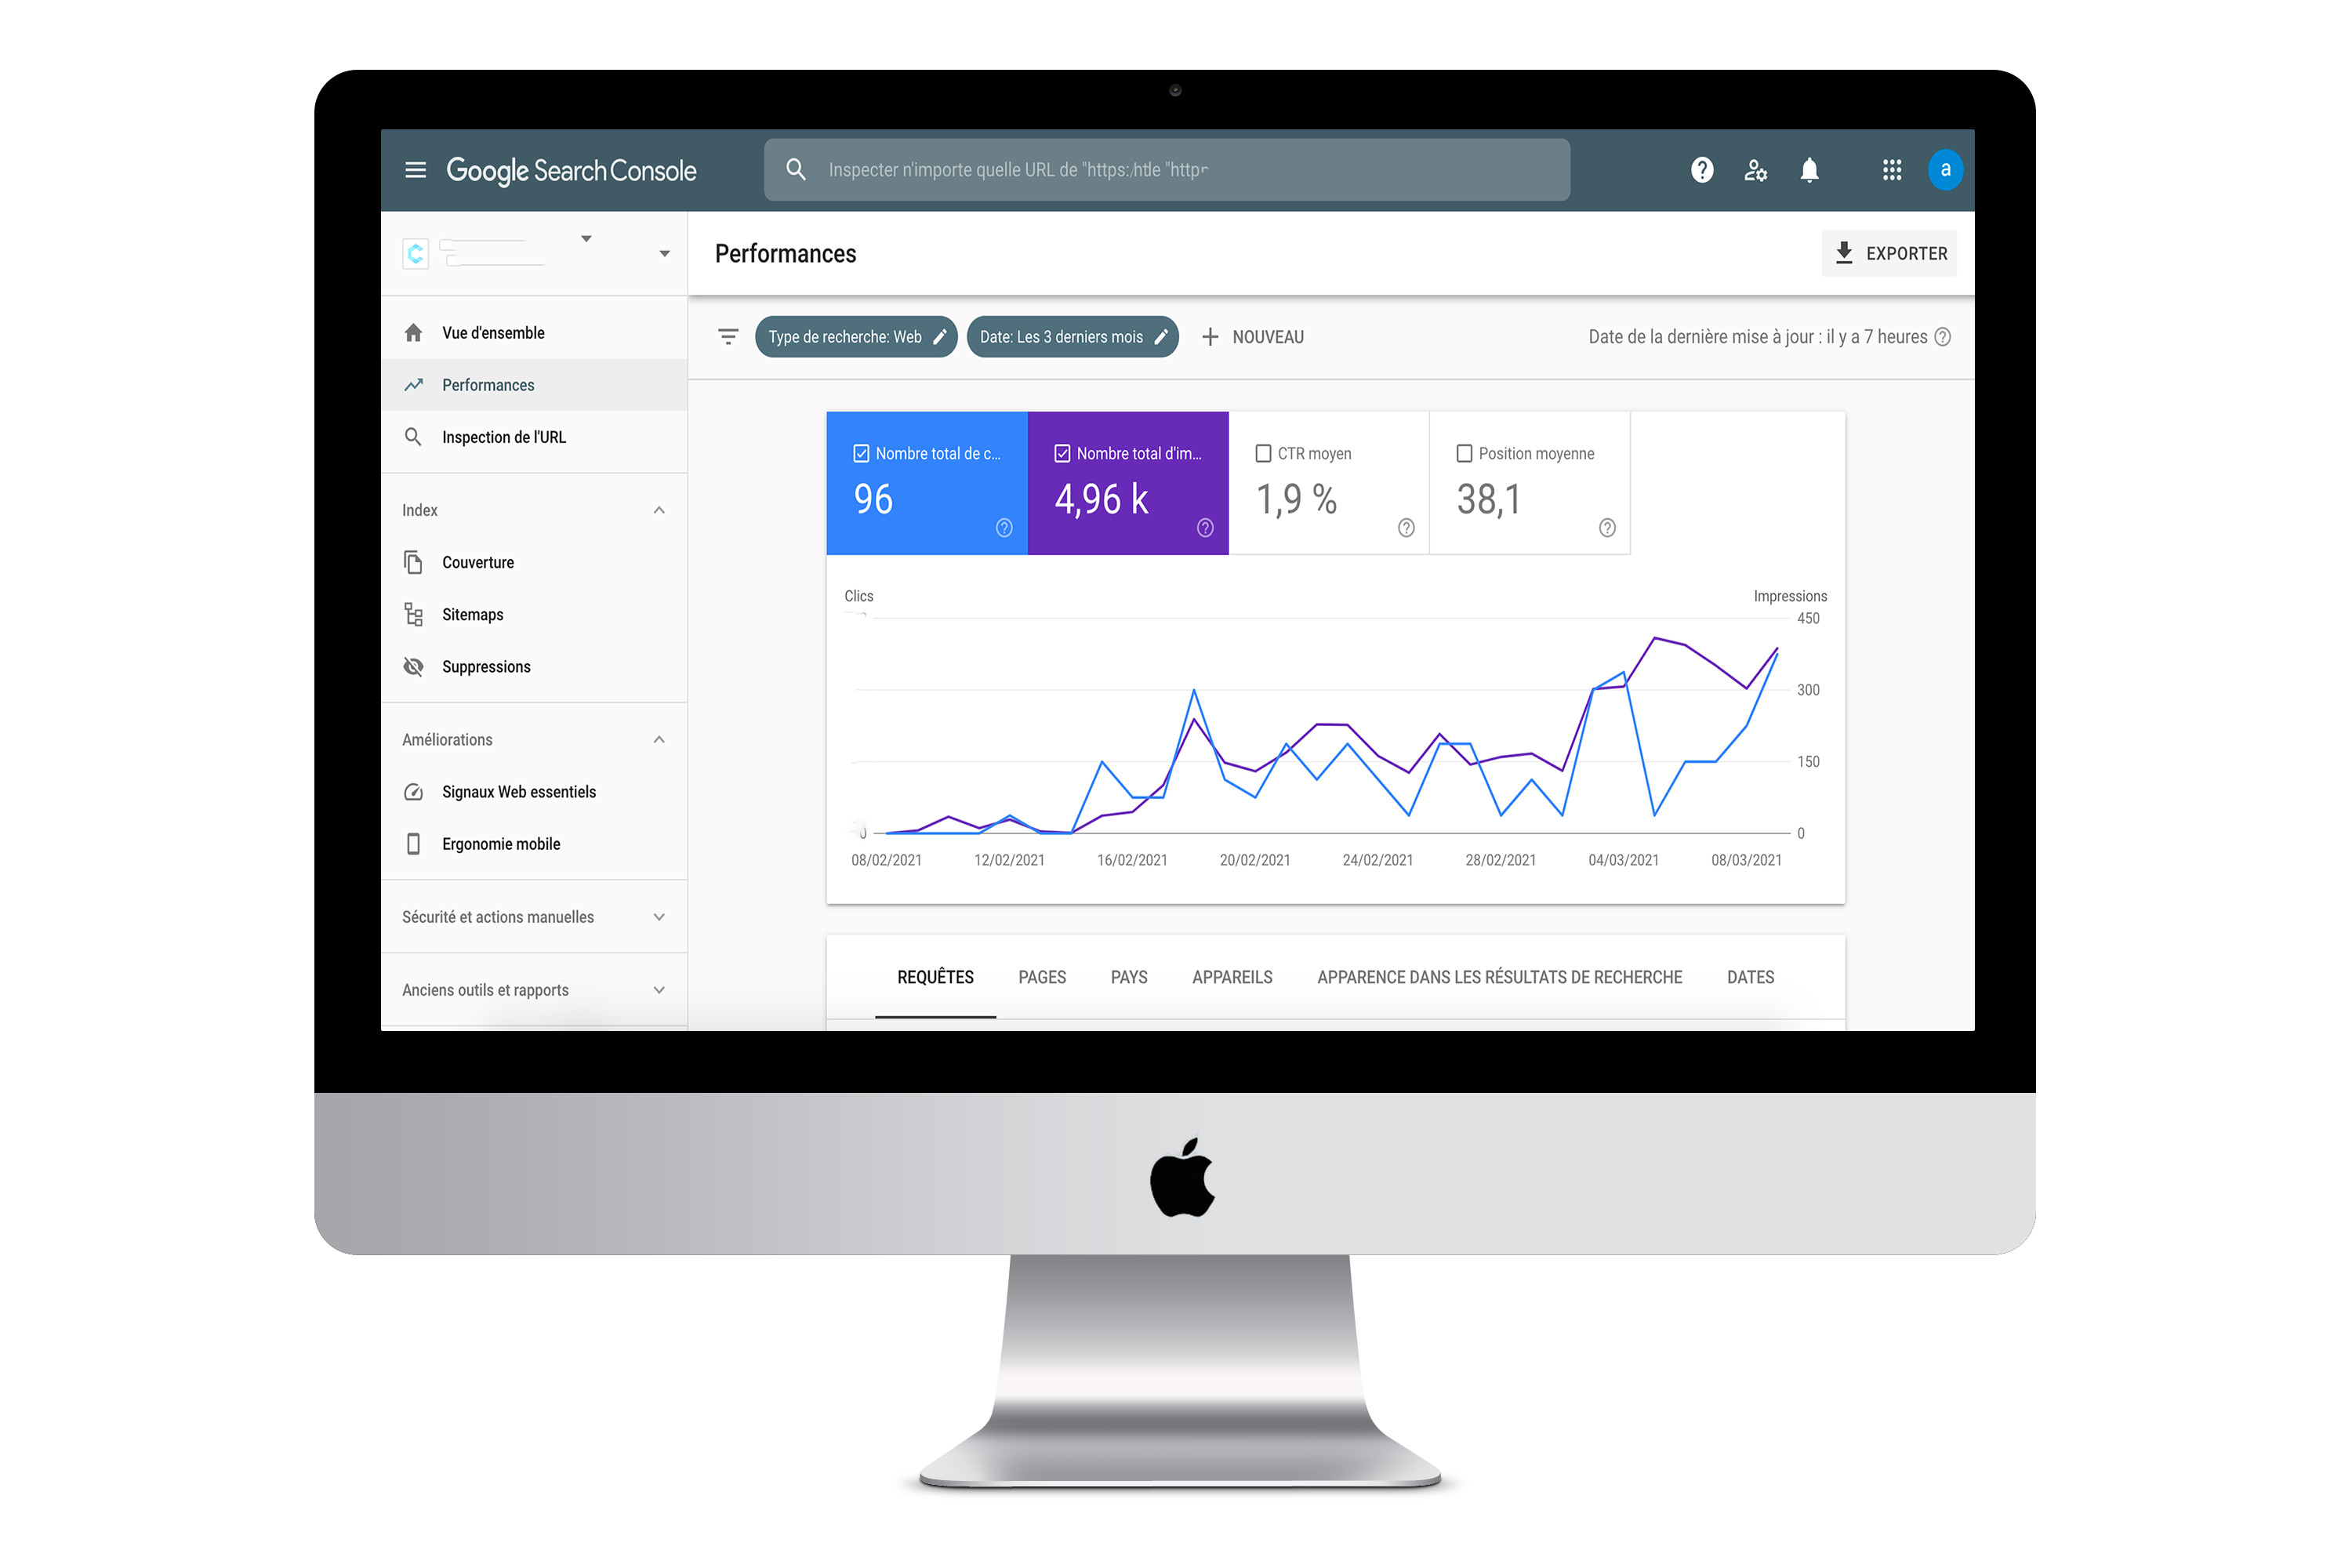The image size is (2352, 1568).
Task: Click the Sitemaps index icon
Action: 415,614
